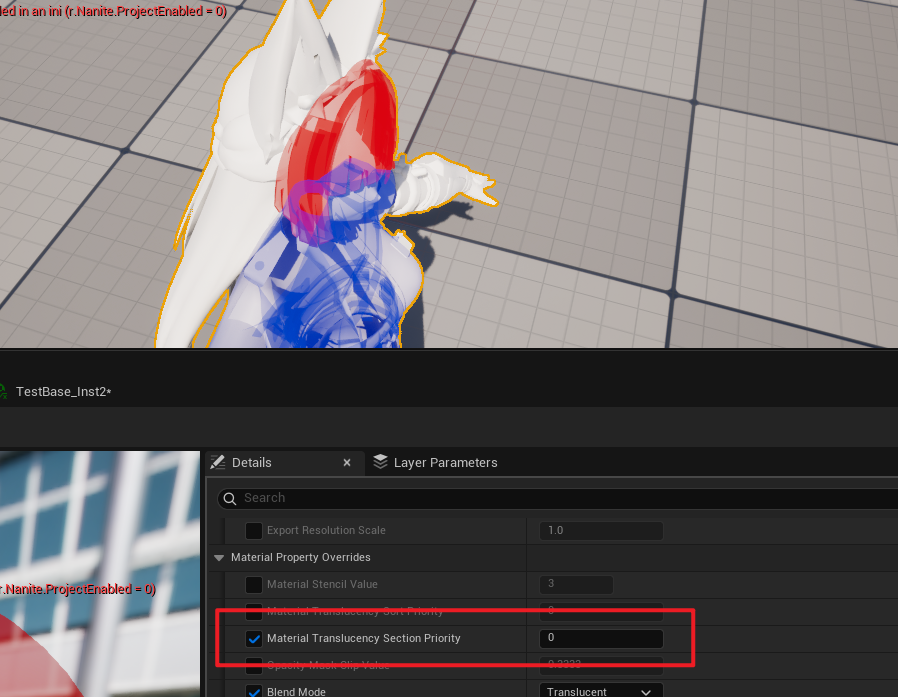Click the Material Stencil Value number field

click(x=576, y=584)
